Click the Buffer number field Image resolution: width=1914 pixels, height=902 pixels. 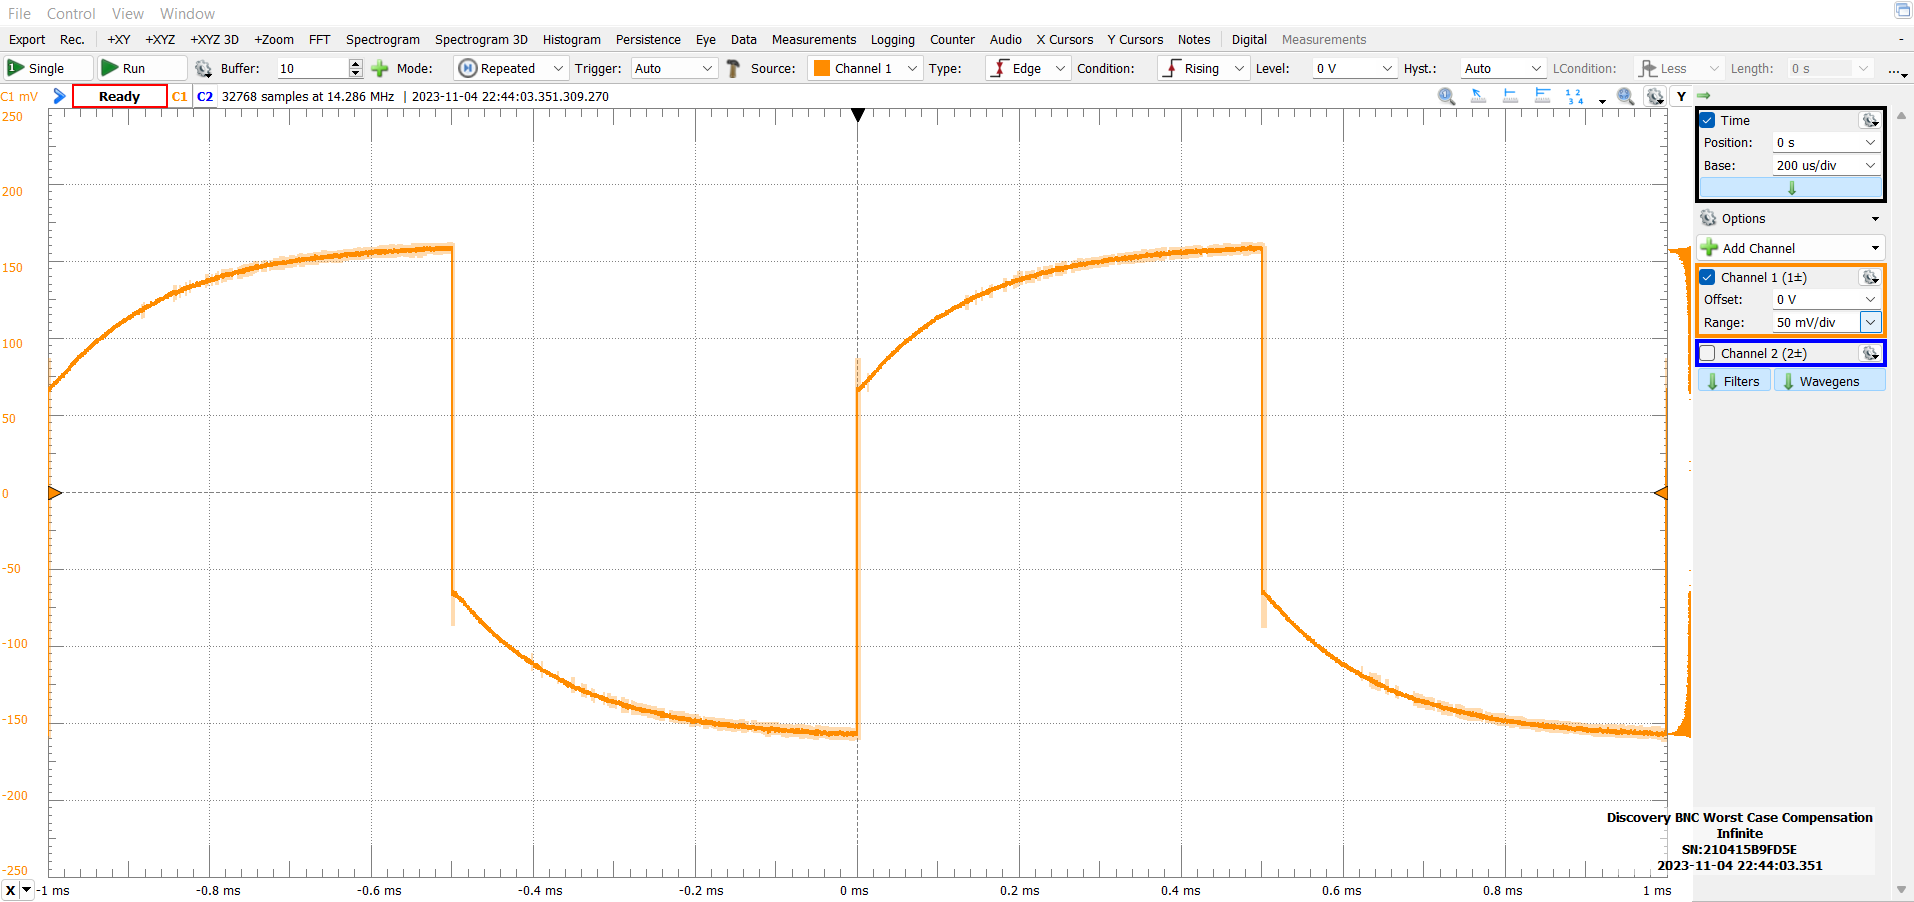(x=313, y=68)
